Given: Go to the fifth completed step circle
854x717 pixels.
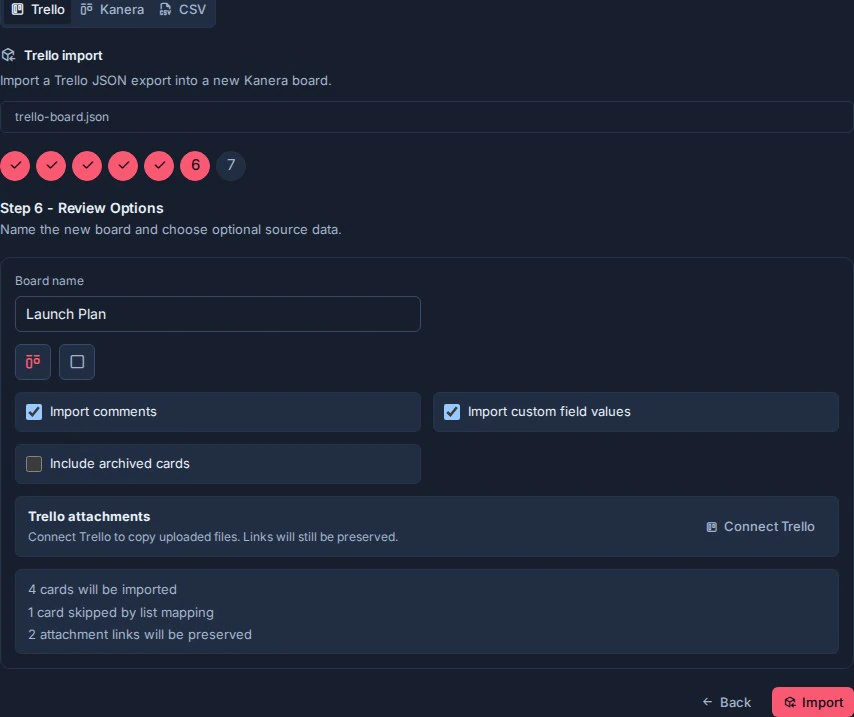Looking at the screenshot, I should [x=159, y=166].
